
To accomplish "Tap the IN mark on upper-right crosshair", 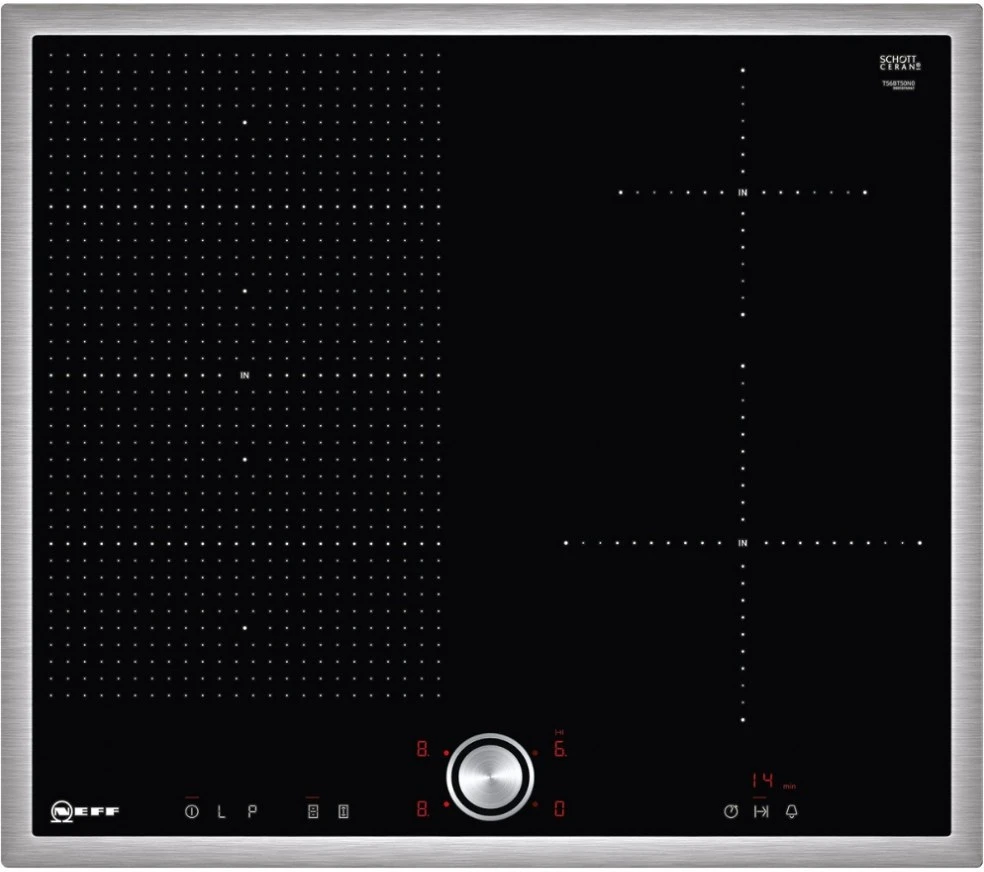I will (x=743, y=192).
